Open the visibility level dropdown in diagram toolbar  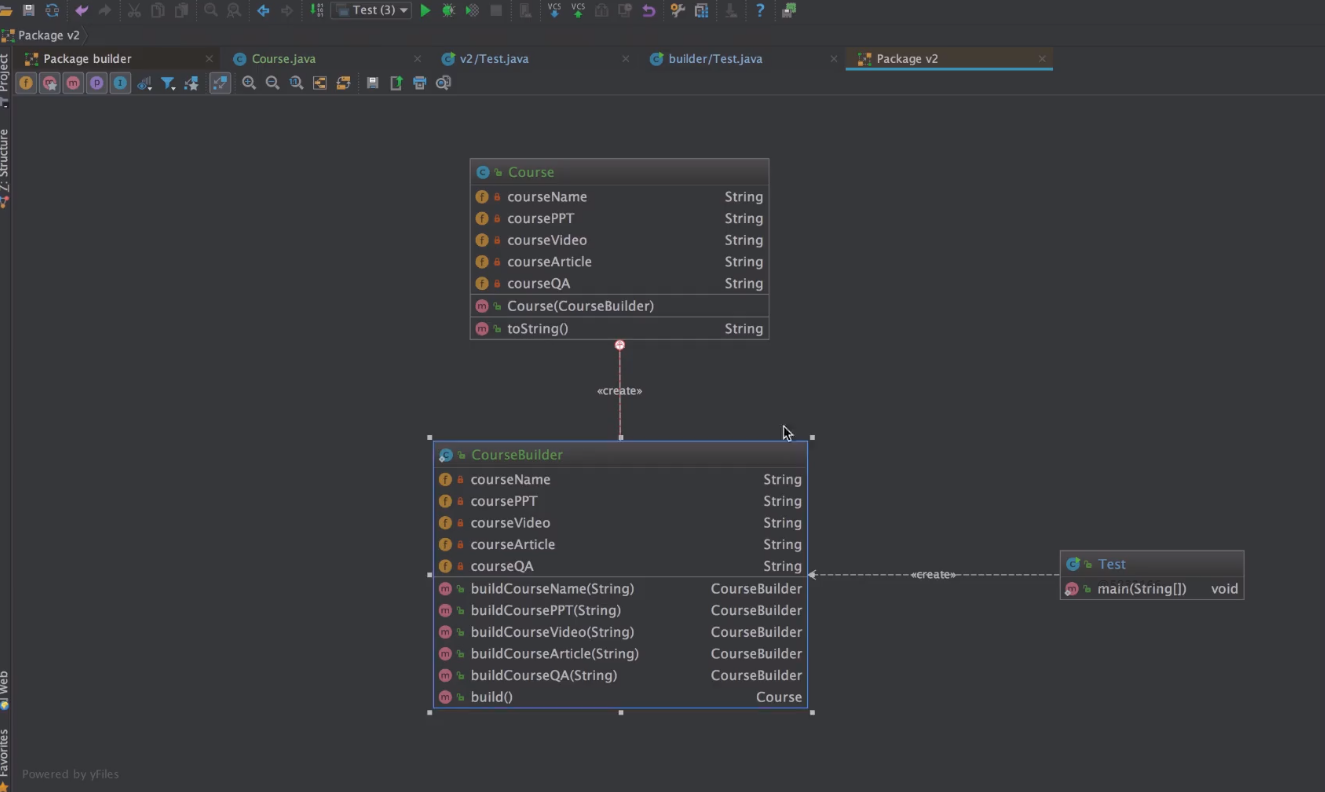[144, 83]
